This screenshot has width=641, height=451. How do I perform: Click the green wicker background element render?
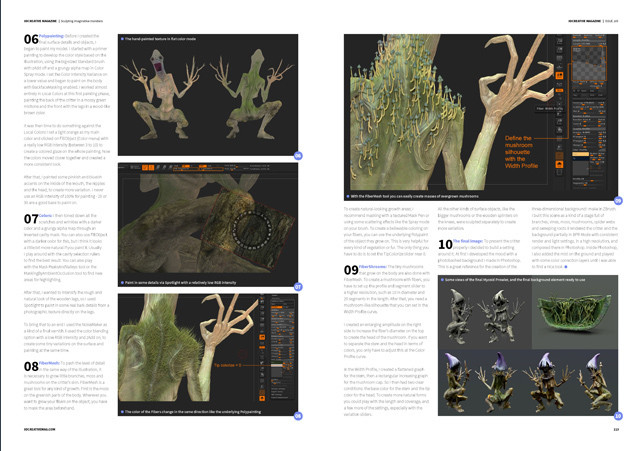click(x=574, y=313)
